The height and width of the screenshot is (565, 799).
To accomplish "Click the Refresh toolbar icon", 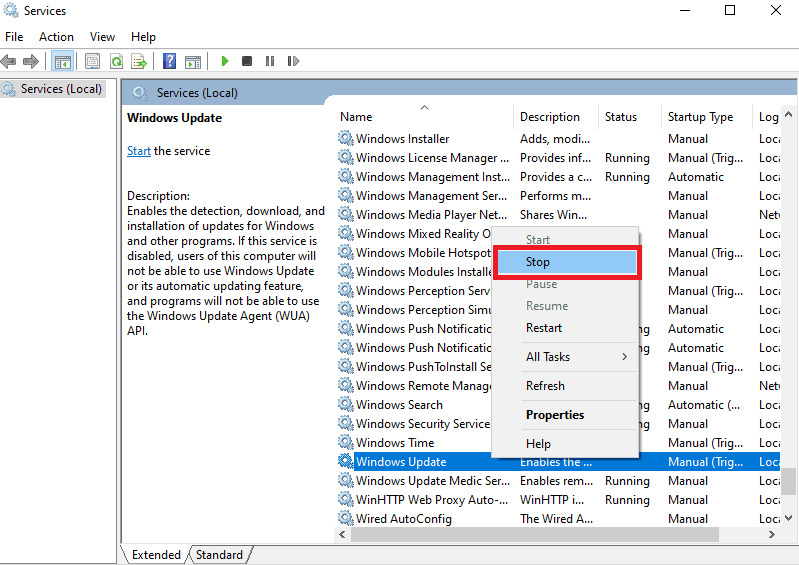I will click(x=117, y=62).
